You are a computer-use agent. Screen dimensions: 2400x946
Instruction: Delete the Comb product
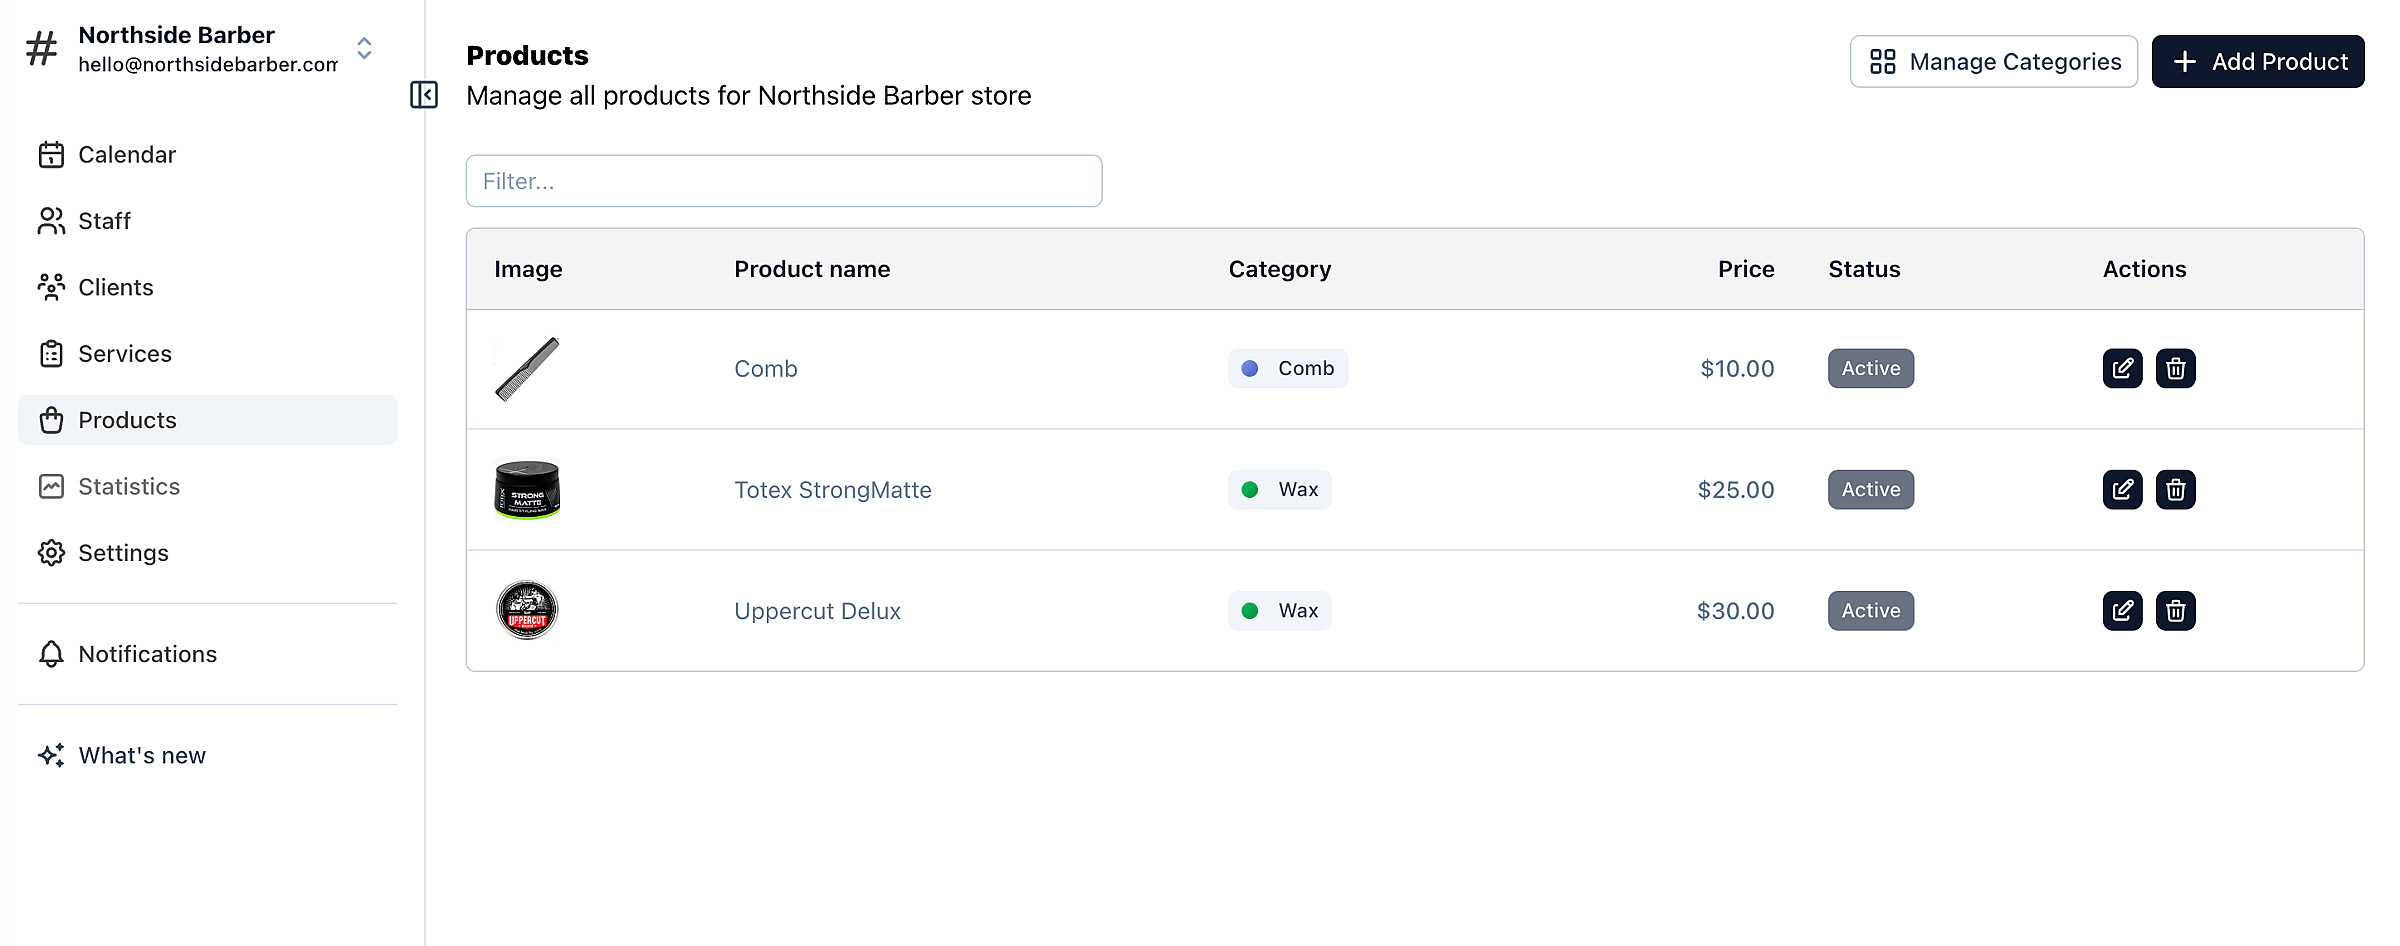coord(2175,369)
